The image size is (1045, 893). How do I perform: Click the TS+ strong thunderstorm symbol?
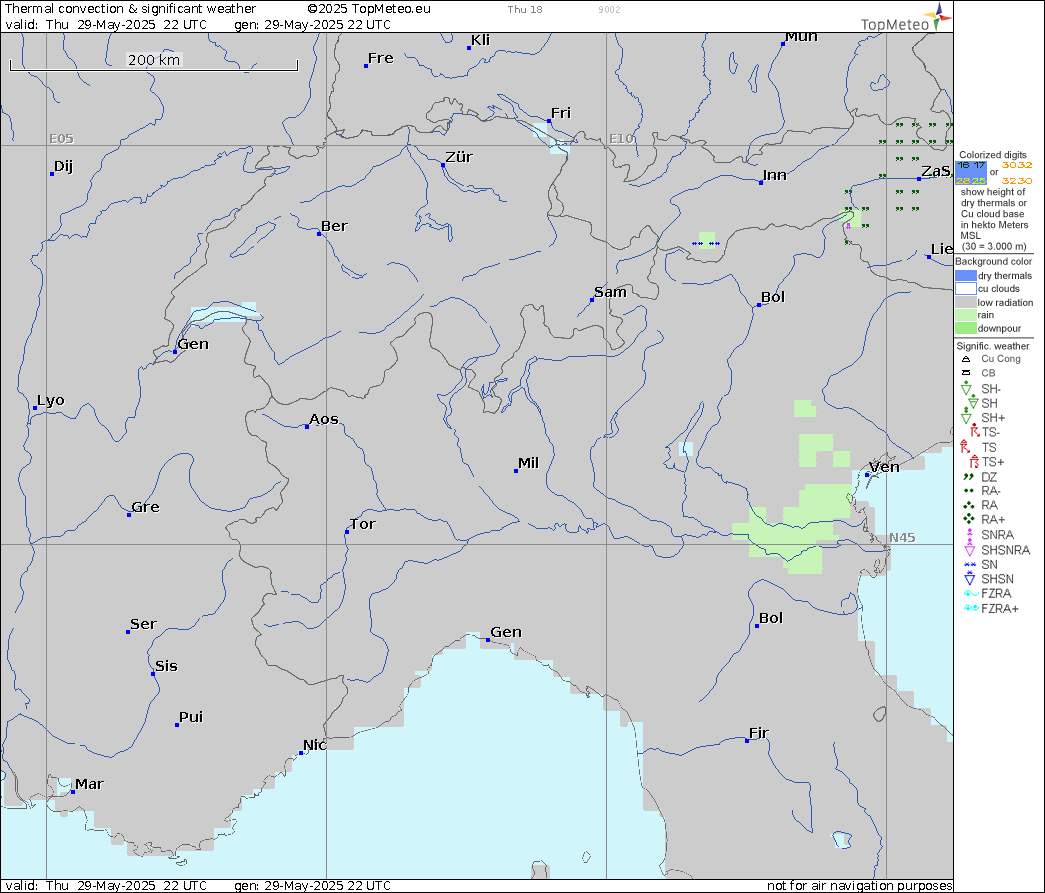974,461
